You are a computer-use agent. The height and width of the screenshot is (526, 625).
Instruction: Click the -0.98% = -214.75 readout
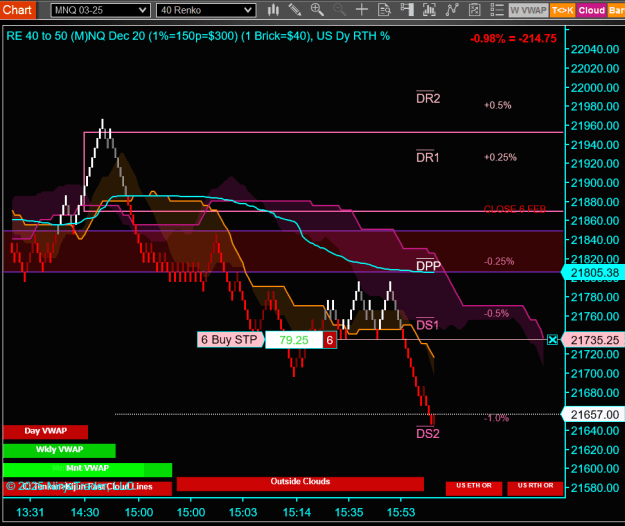[513, 39]
